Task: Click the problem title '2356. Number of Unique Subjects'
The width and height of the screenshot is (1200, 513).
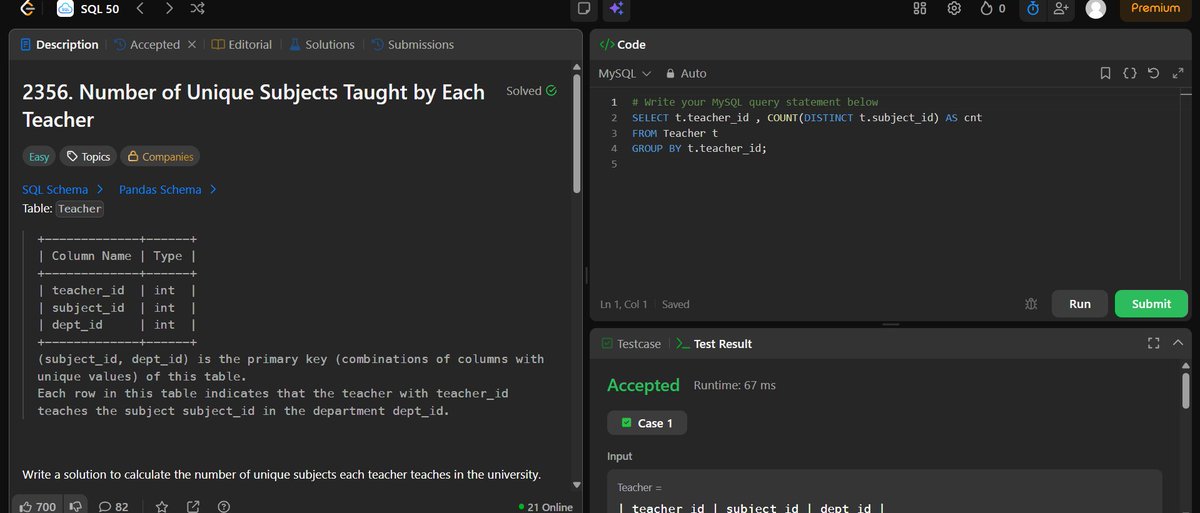Action: pos(253,105)
